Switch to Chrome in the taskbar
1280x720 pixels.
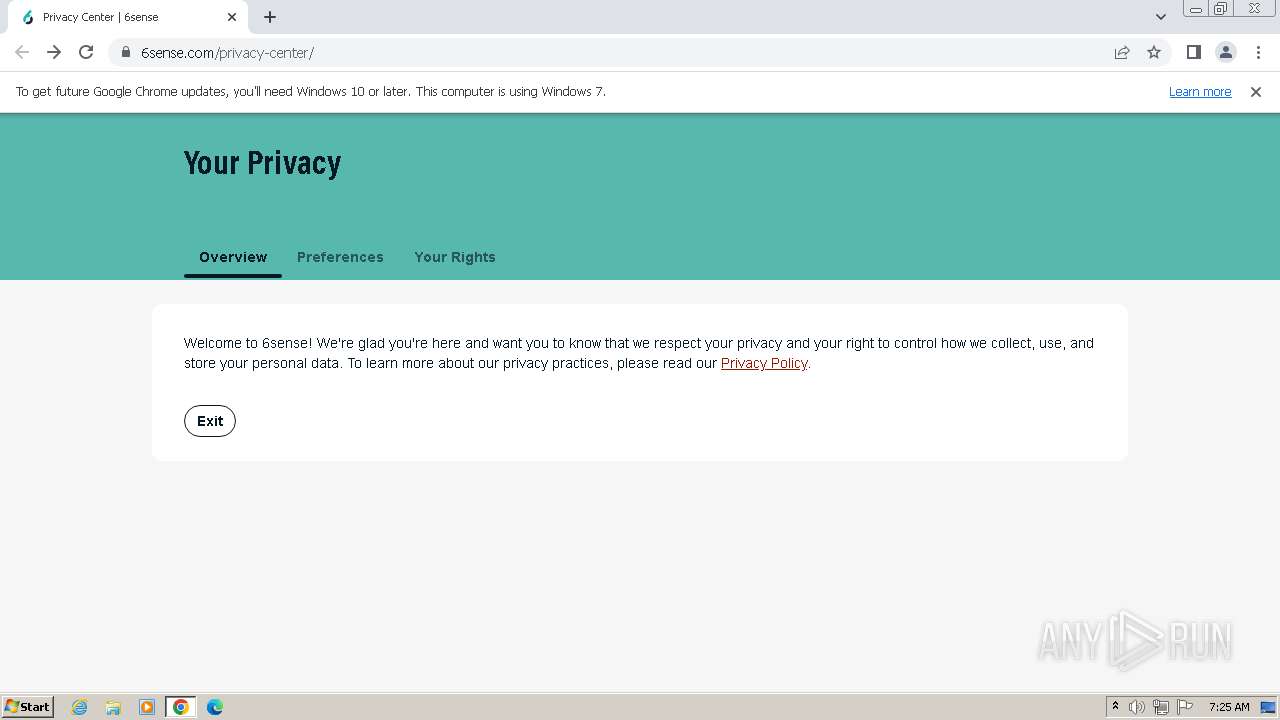(x=181, y=707)
